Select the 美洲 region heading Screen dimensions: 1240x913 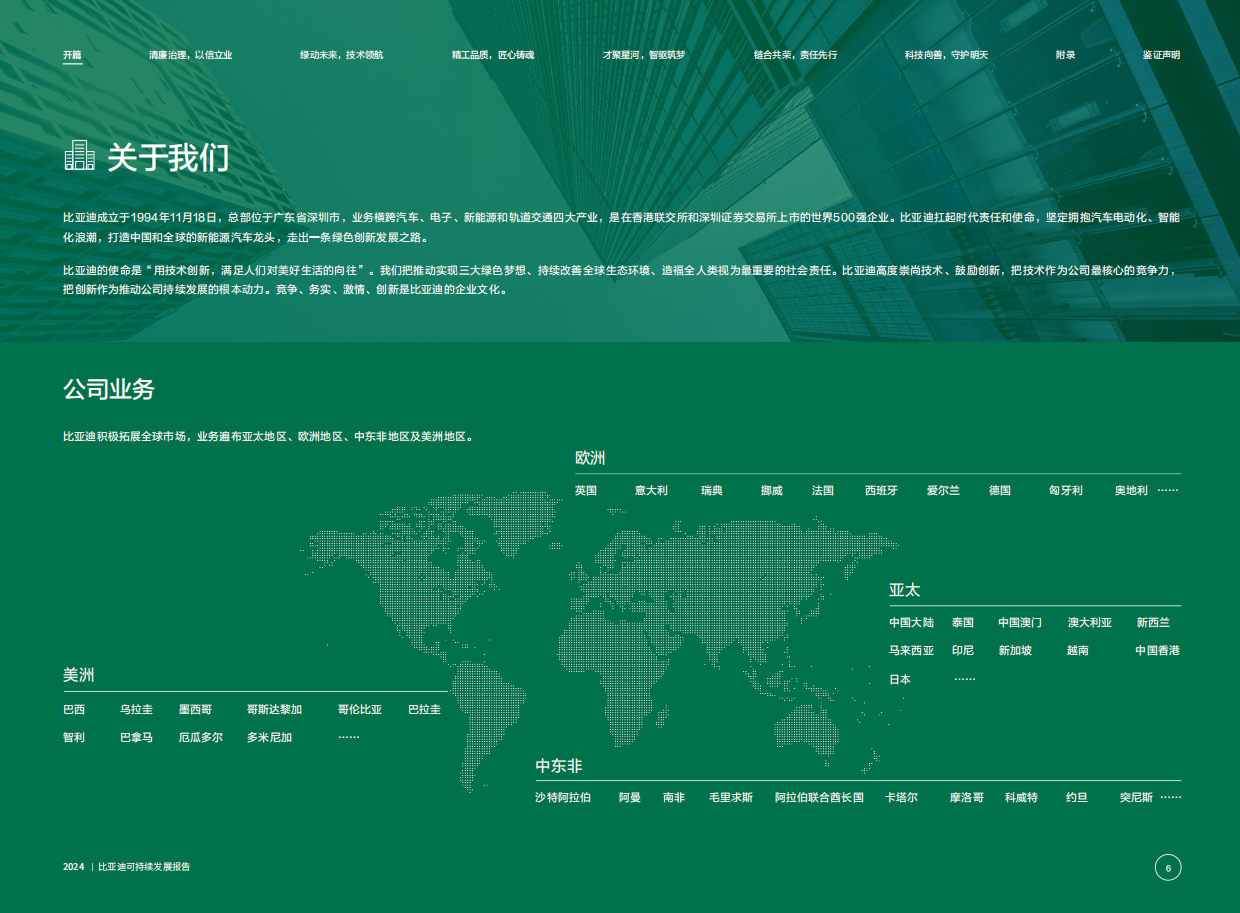[79, 675]
